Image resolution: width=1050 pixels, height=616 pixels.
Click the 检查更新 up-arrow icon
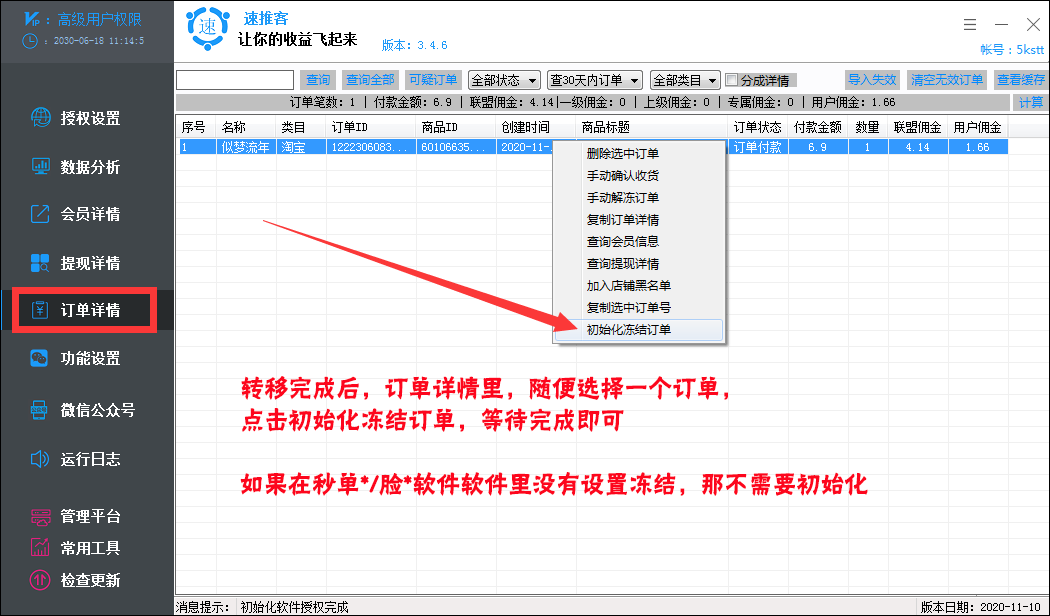pyautogui.click(x=40, y=580)
